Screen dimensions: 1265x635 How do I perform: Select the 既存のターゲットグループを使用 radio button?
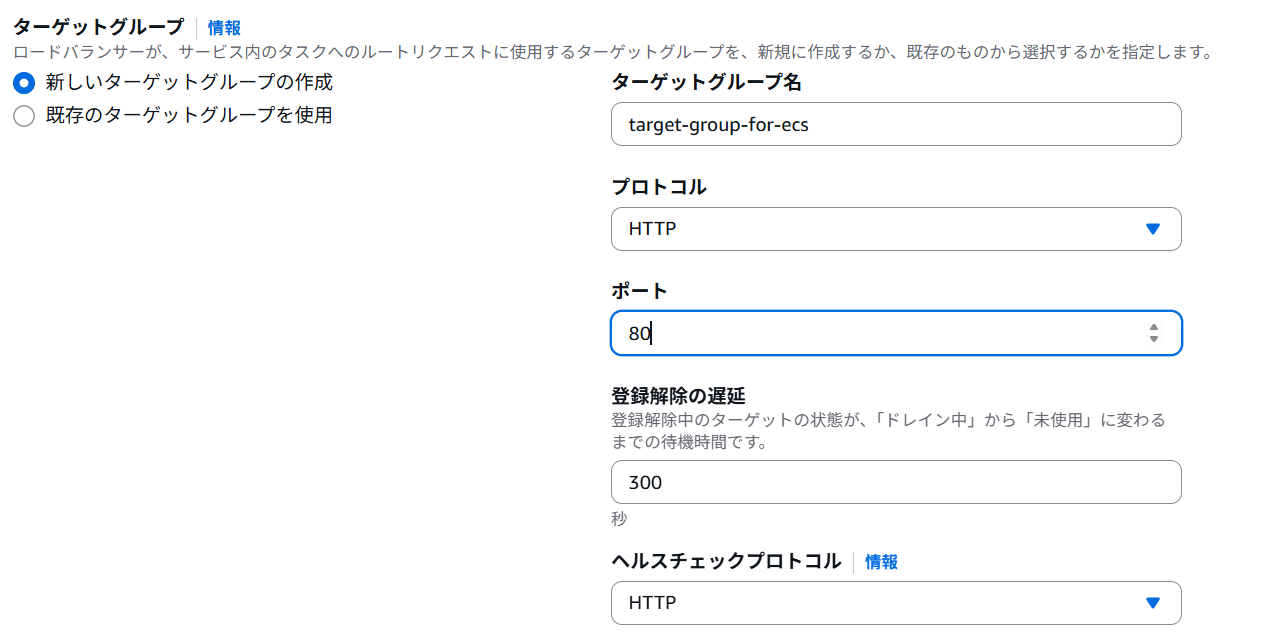24,116
